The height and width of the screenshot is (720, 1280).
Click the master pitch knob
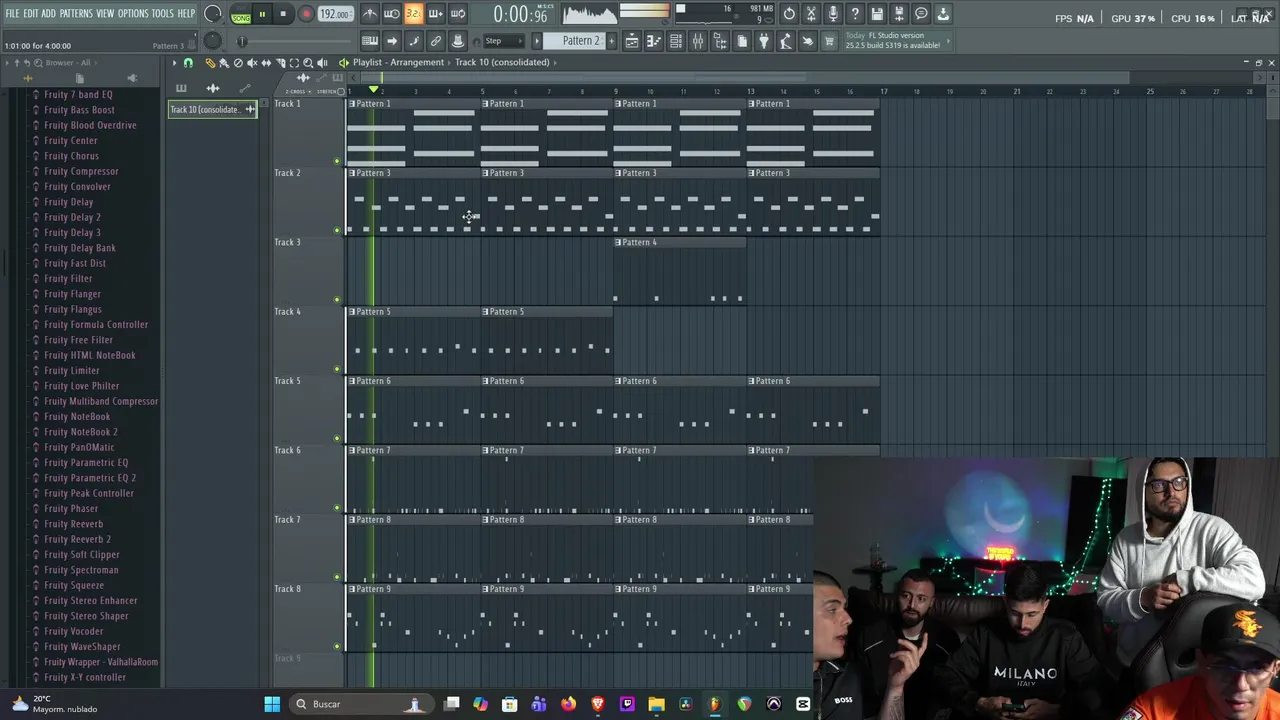pyautogui.click(x=212, y=41)
